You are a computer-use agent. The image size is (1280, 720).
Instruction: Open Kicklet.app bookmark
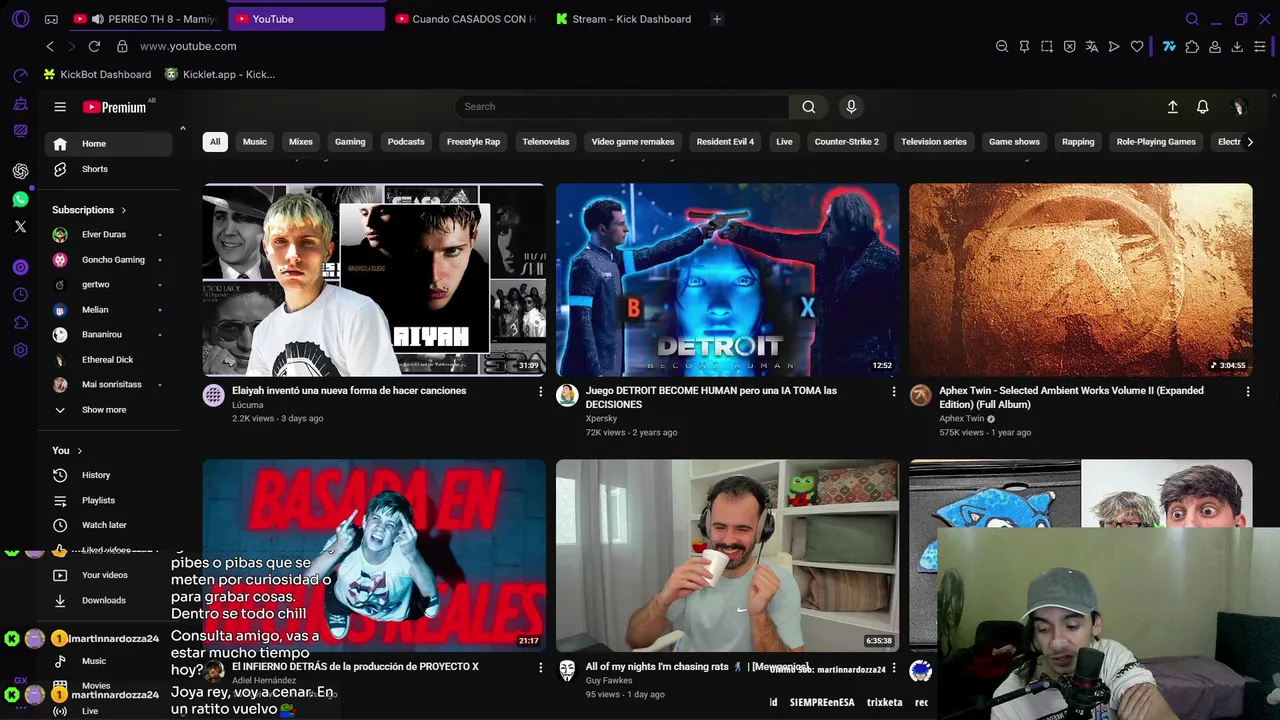pyautogui.click(x=220, y=74)
